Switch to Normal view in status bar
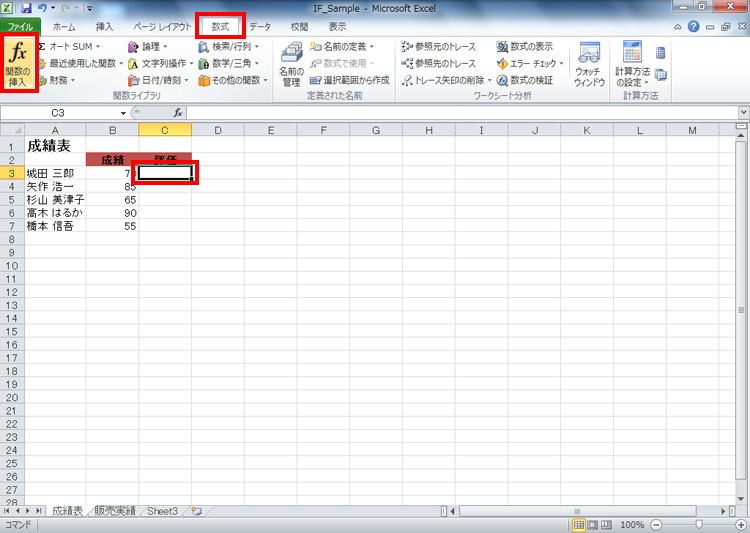 coord(579,525)
